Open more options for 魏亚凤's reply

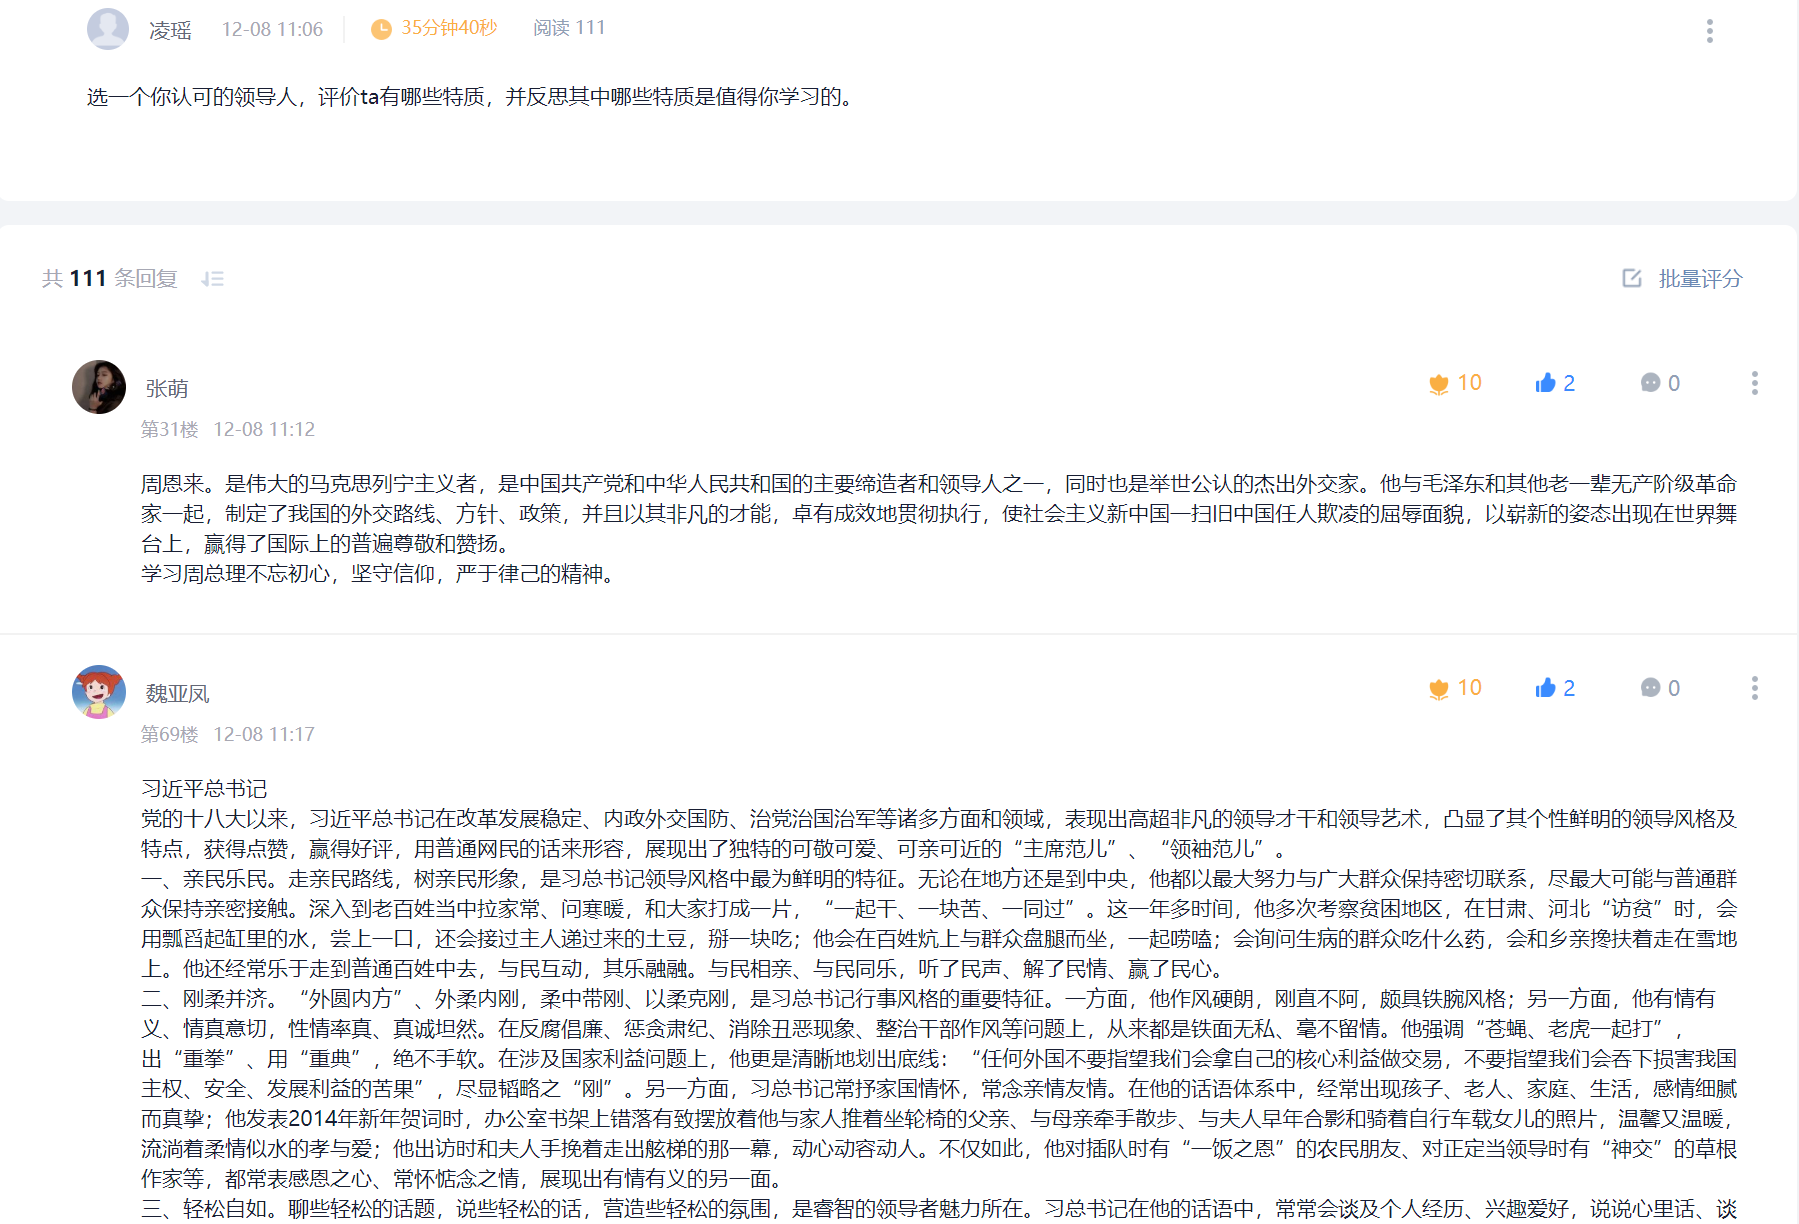(1754, 688)
